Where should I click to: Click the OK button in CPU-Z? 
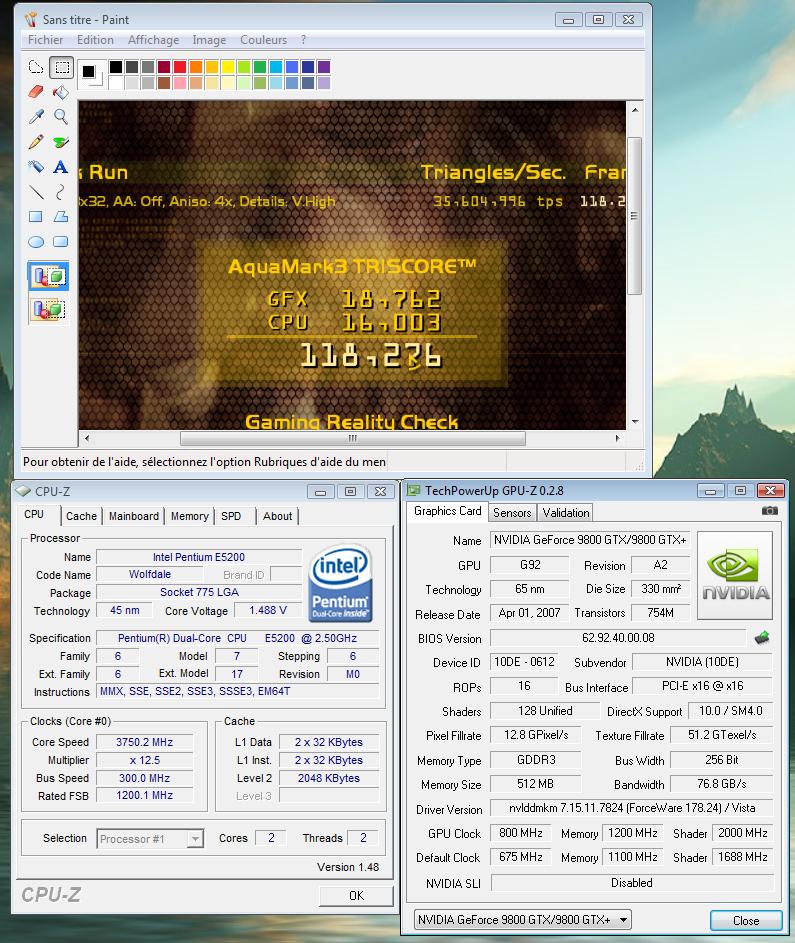[x=356, y=895]
